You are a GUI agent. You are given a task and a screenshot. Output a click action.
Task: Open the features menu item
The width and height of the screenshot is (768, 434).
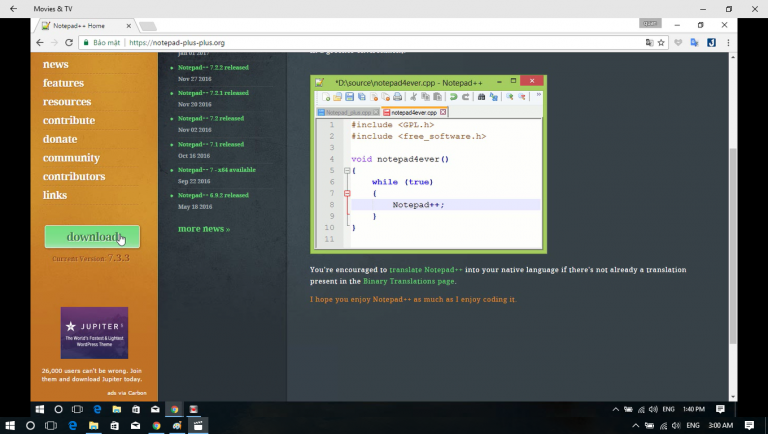pyautogui.click(x=63, y=83)
